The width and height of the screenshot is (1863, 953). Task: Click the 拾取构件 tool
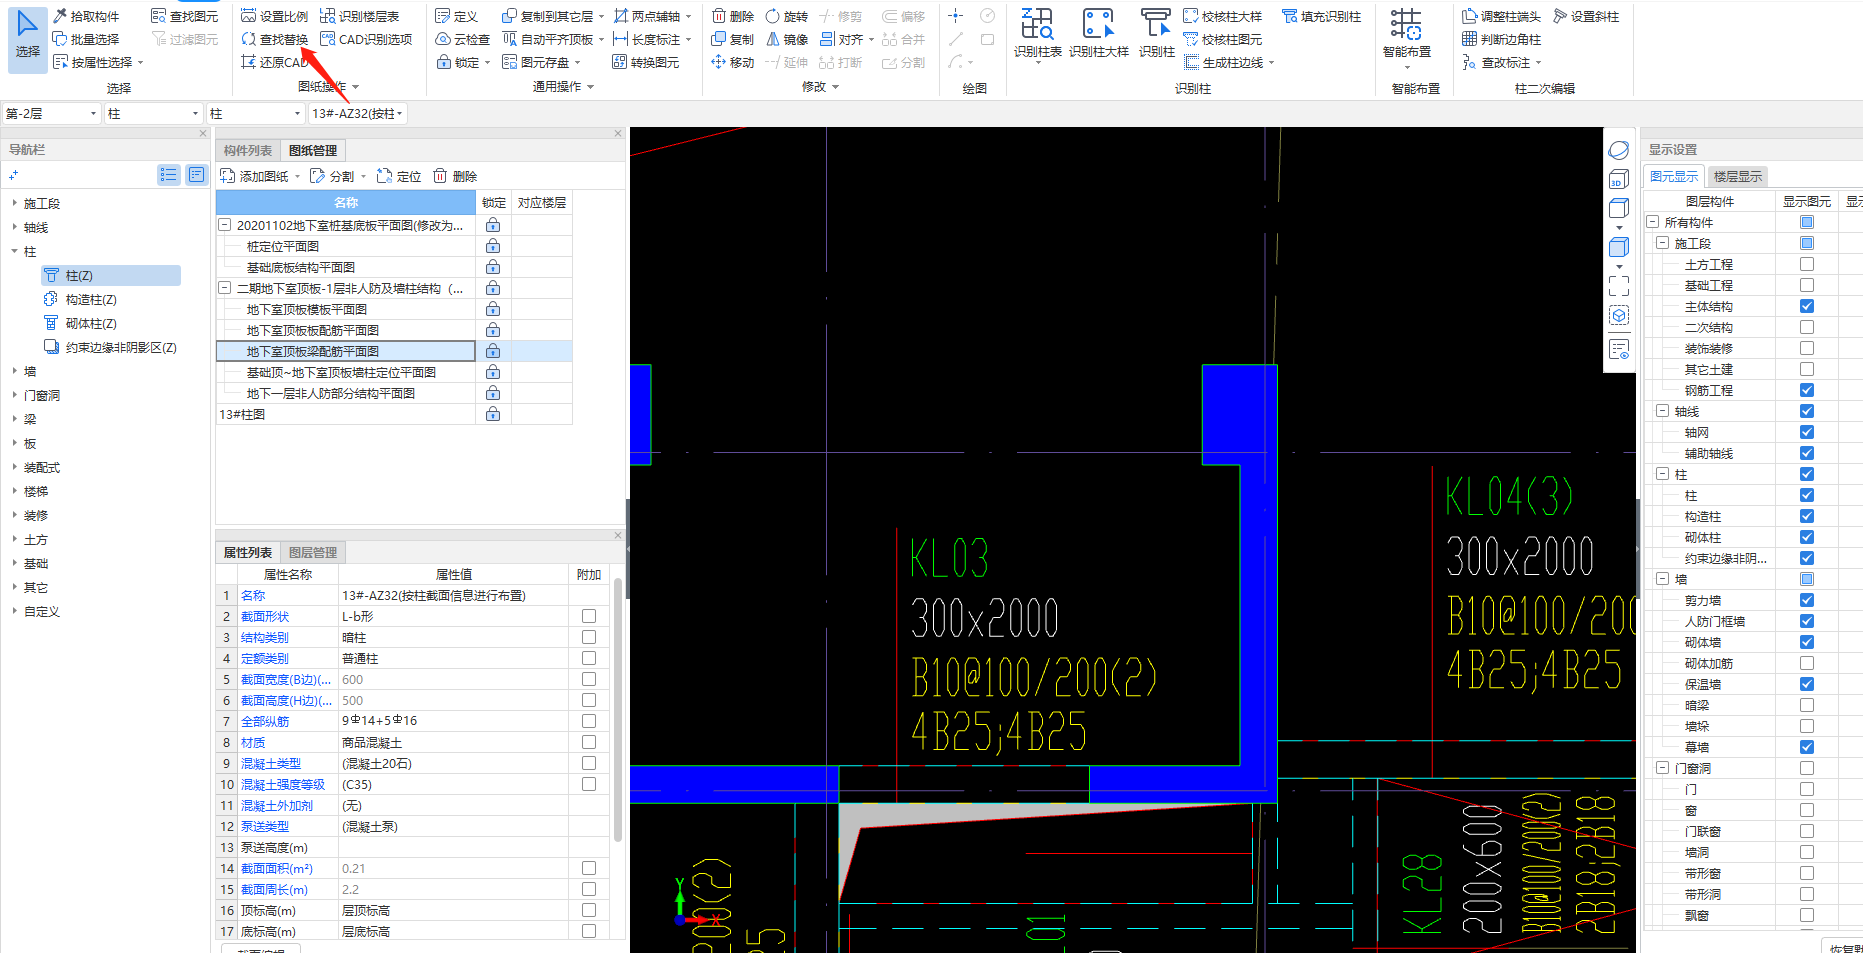click(x=86, y=16)
